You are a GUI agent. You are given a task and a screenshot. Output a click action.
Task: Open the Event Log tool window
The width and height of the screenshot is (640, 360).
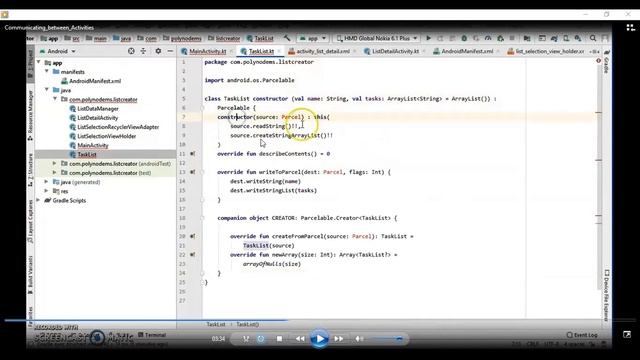tap(582, 335)
